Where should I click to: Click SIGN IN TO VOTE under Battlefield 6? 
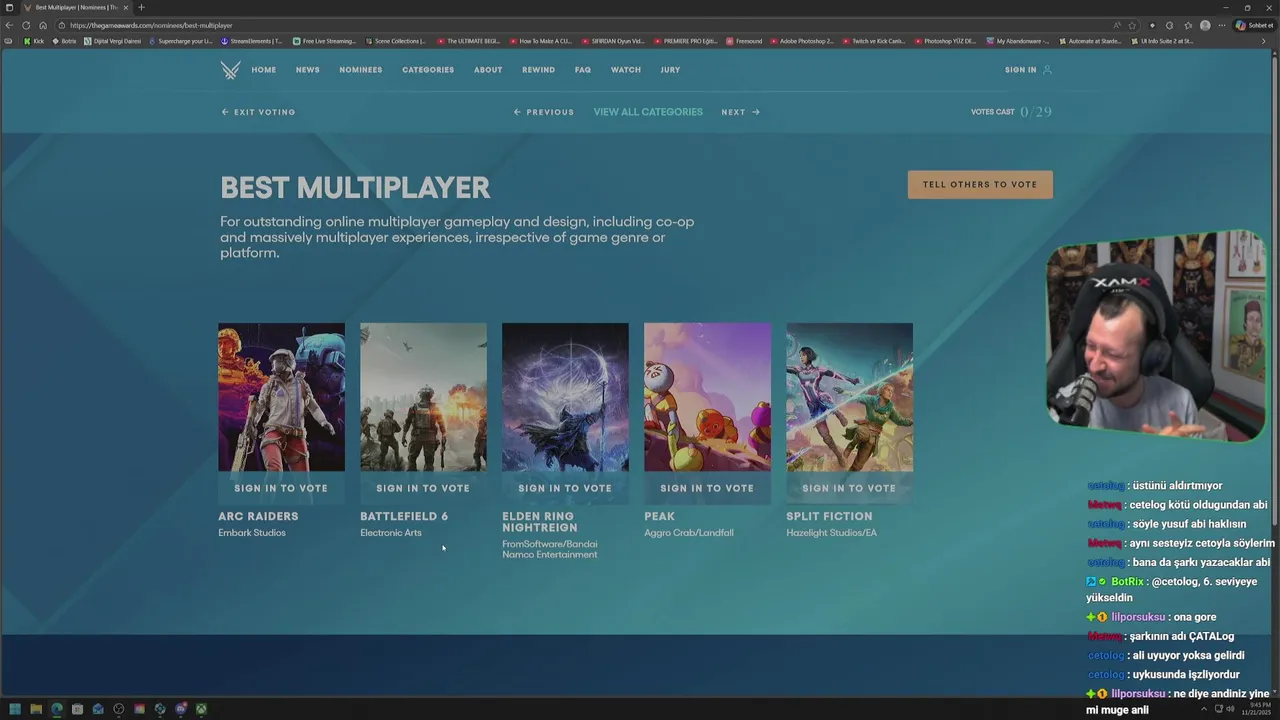point(423,488)
